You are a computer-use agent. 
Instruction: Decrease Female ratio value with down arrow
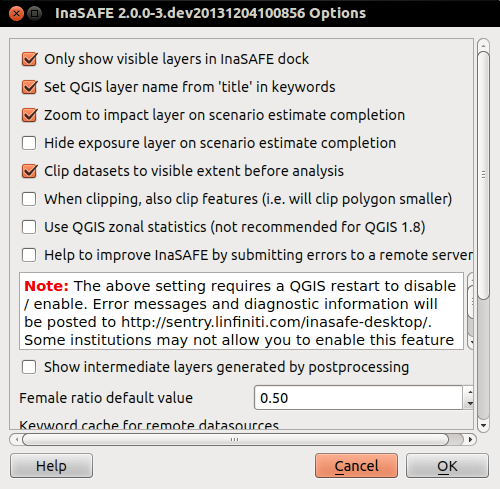click(469, 404)
